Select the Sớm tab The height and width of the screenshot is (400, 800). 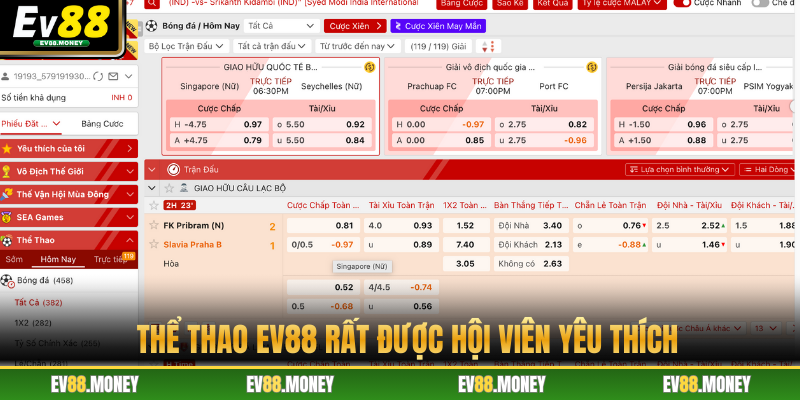pos(14,259)
